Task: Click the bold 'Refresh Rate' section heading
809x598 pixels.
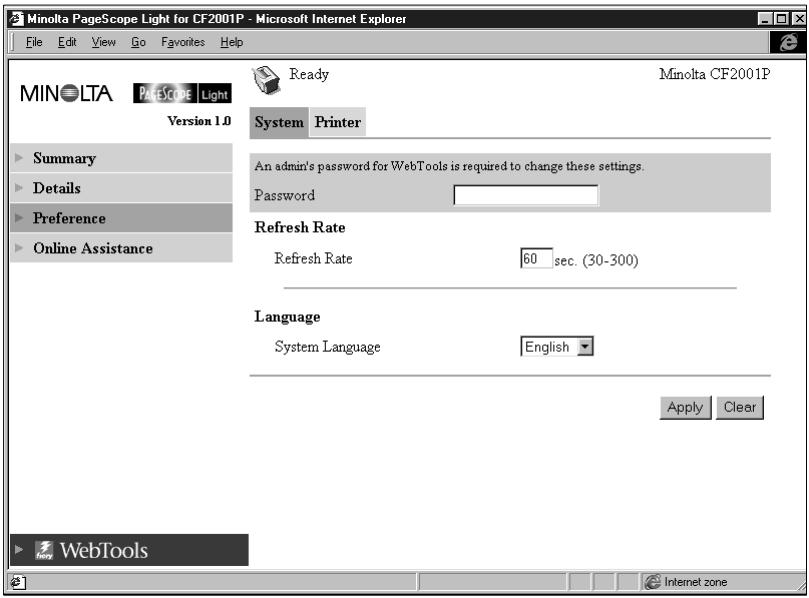Action: [300, 228]
